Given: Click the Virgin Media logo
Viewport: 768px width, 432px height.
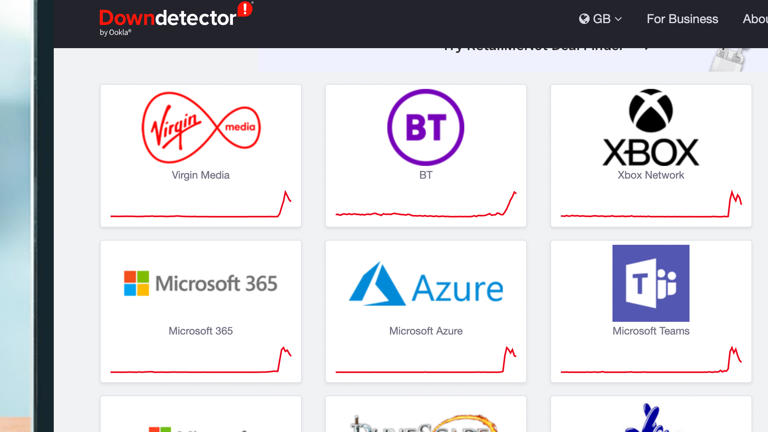Looking at the screenshot, I should pyautogui.click(x=201, y=127).
